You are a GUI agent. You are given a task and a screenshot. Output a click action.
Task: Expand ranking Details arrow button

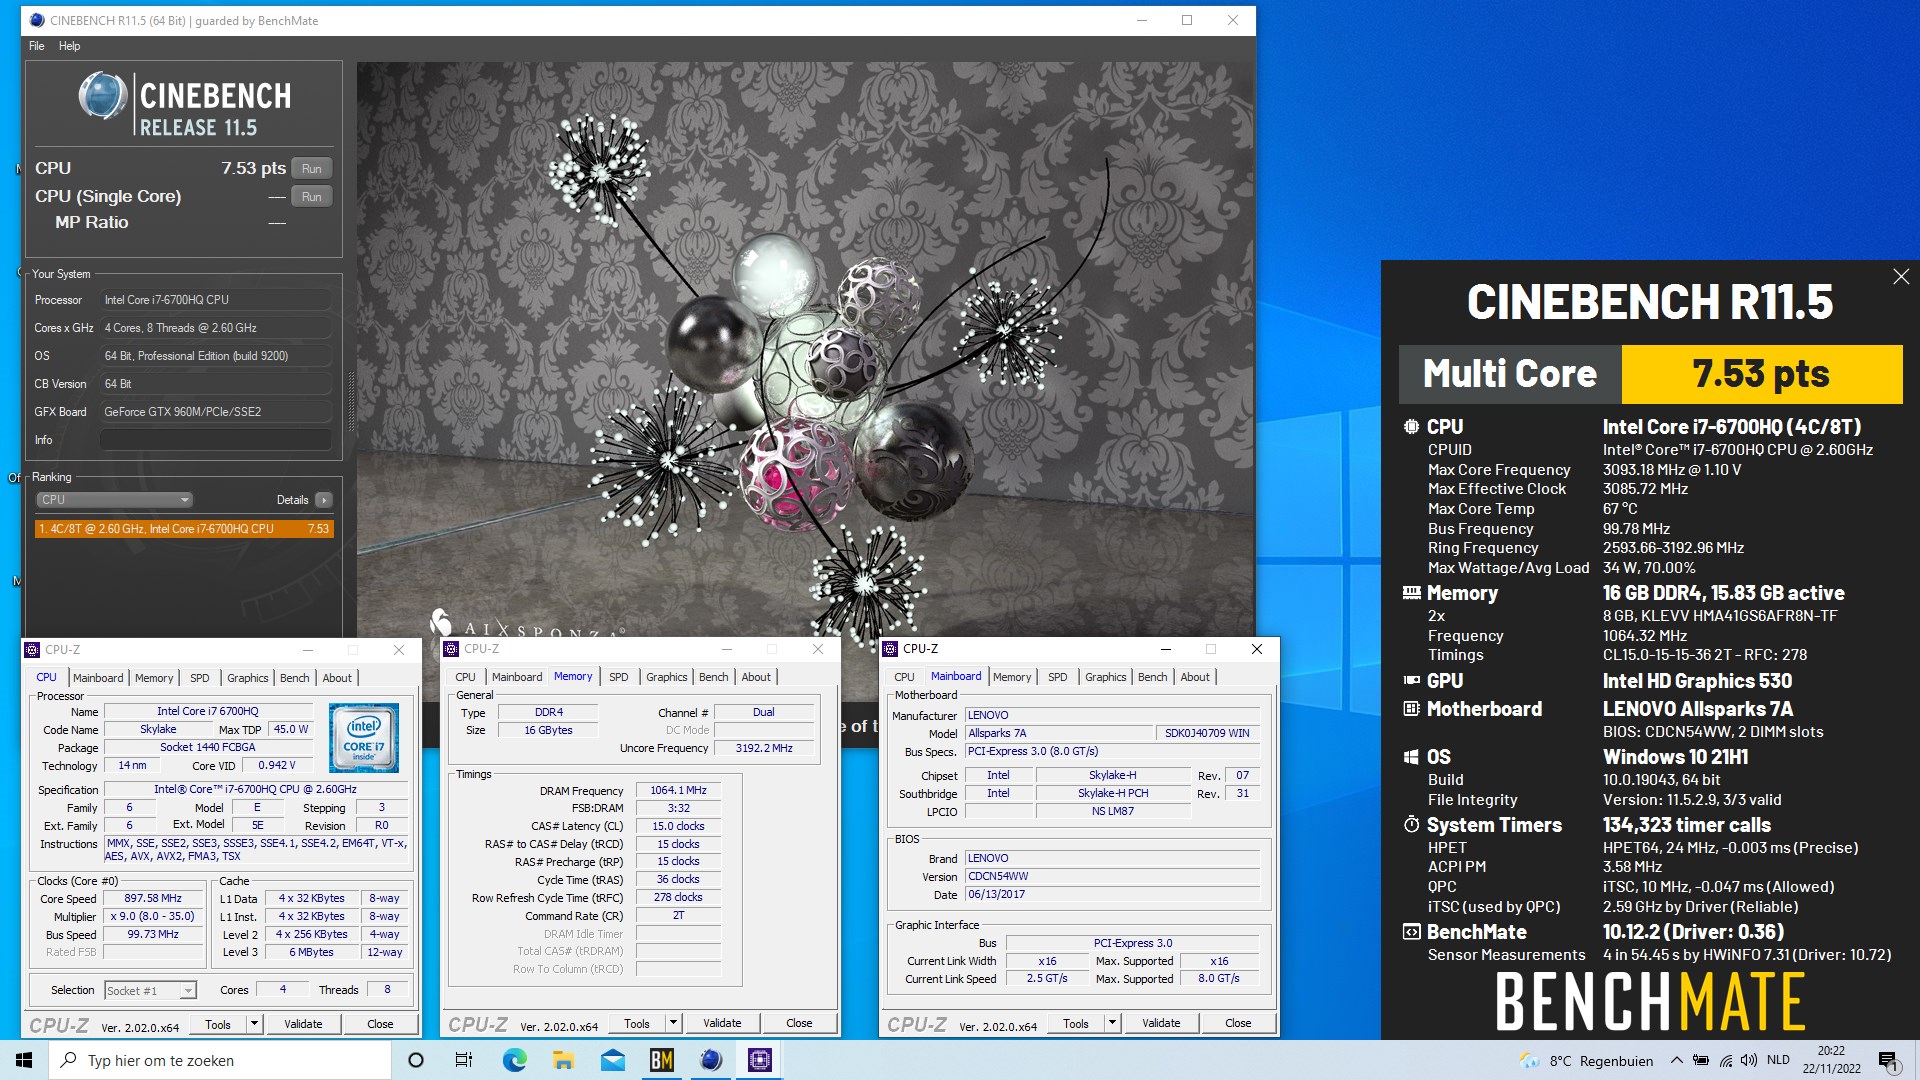pos(324,500)
